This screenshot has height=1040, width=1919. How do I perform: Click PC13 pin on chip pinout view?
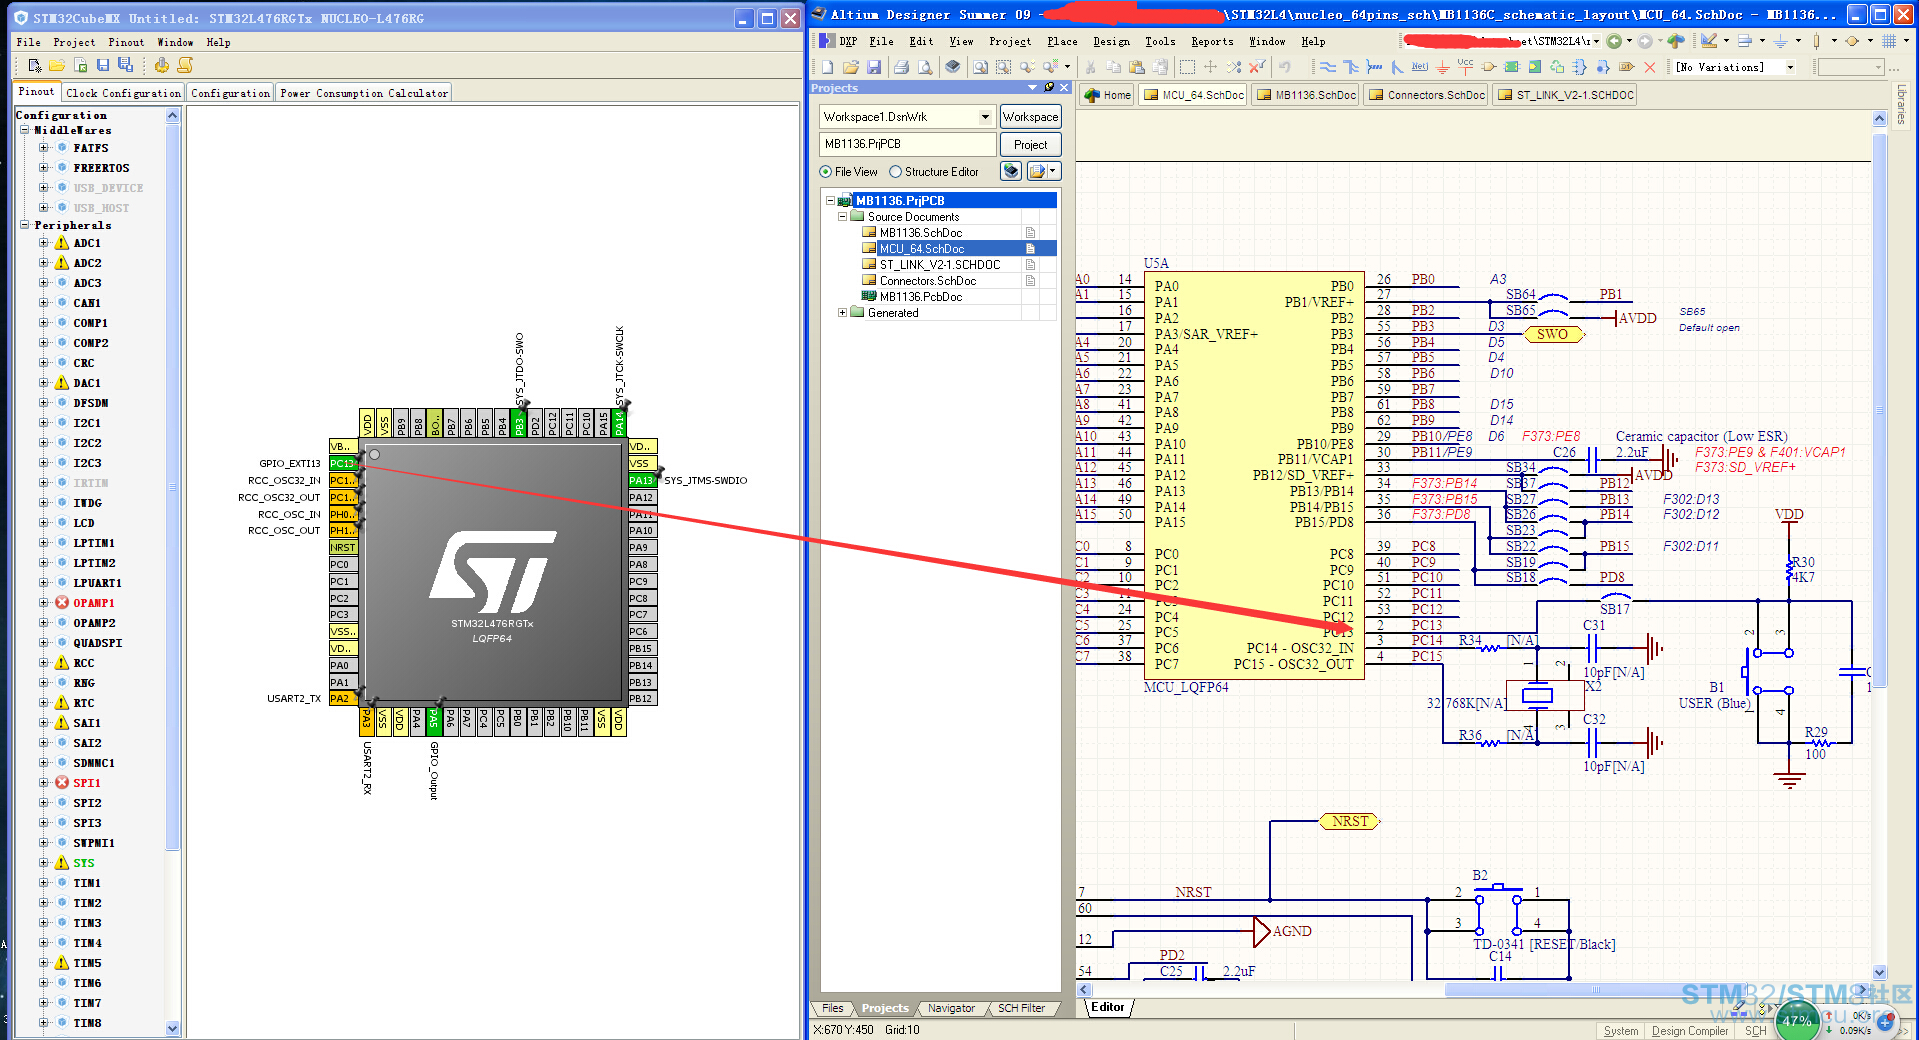point(342,463)
